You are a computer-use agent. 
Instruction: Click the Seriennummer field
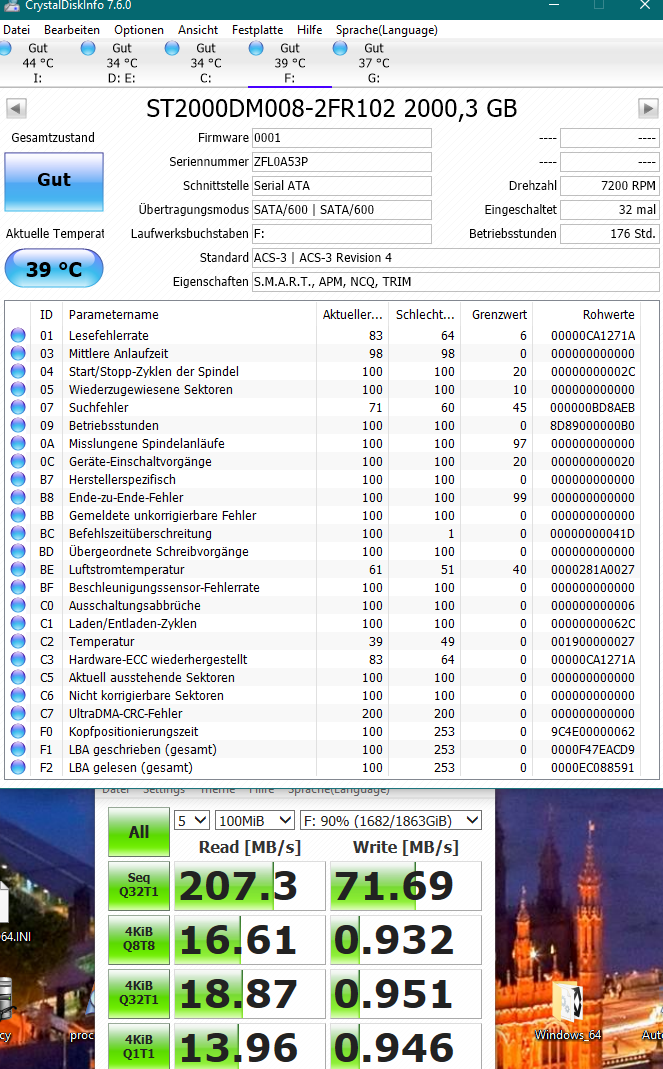(341, 162)
